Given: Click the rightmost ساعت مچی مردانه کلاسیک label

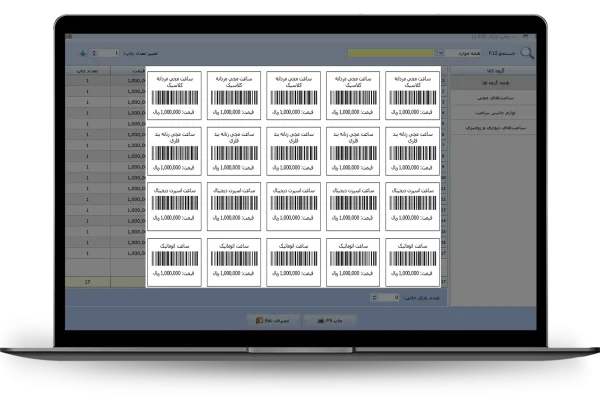Looking at the screenshot, I should [x=412, y=95].
